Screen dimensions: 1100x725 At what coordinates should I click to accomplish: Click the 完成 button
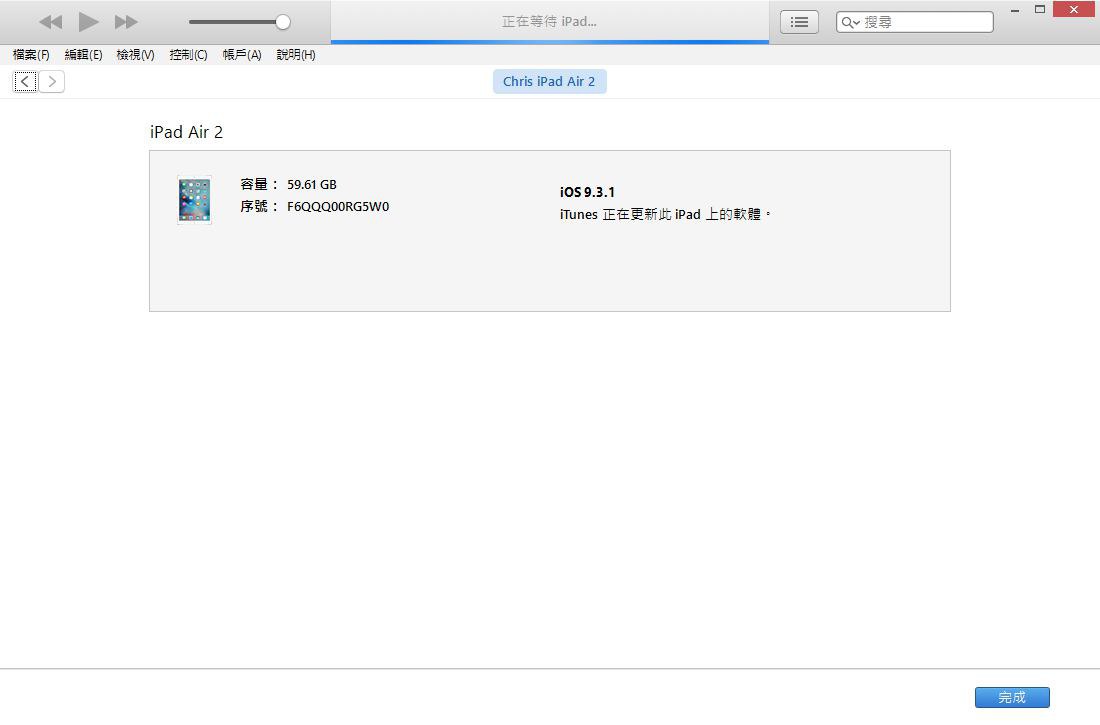1012,697
